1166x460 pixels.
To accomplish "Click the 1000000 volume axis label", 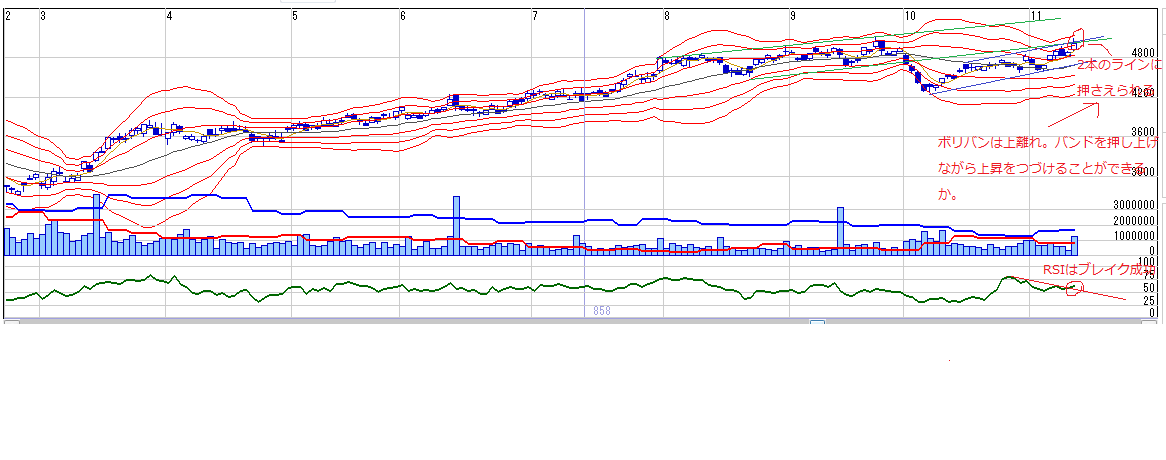I will coord(1134,236).
